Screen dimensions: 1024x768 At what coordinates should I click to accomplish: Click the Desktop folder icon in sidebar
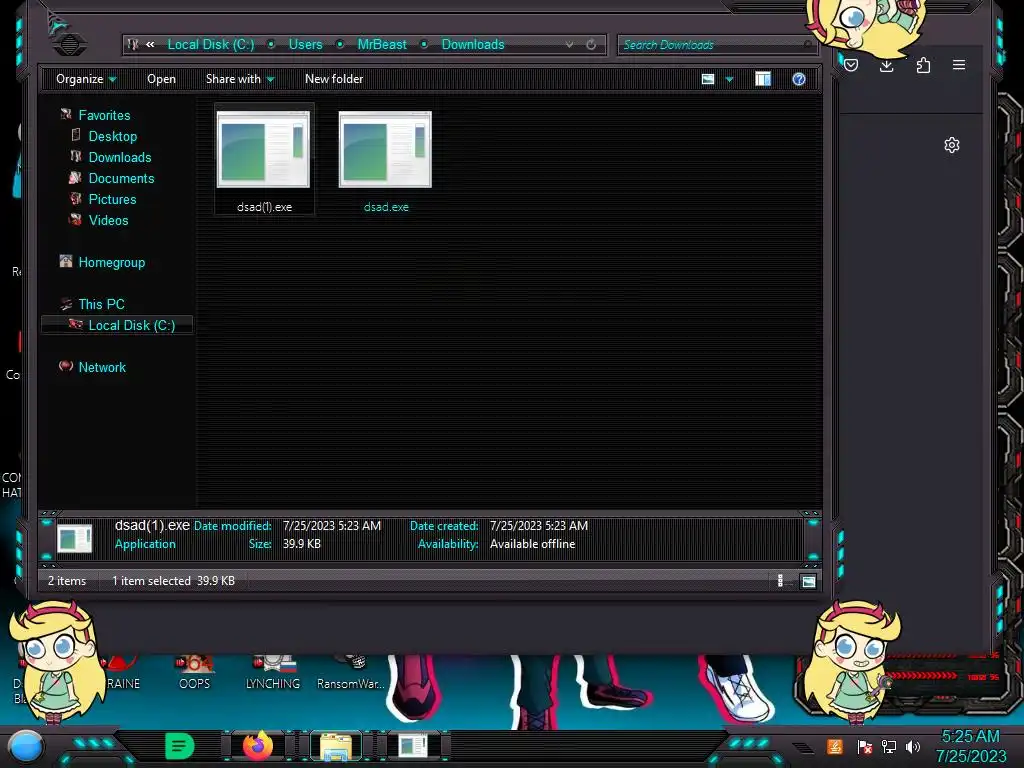(x=76, y=135)
